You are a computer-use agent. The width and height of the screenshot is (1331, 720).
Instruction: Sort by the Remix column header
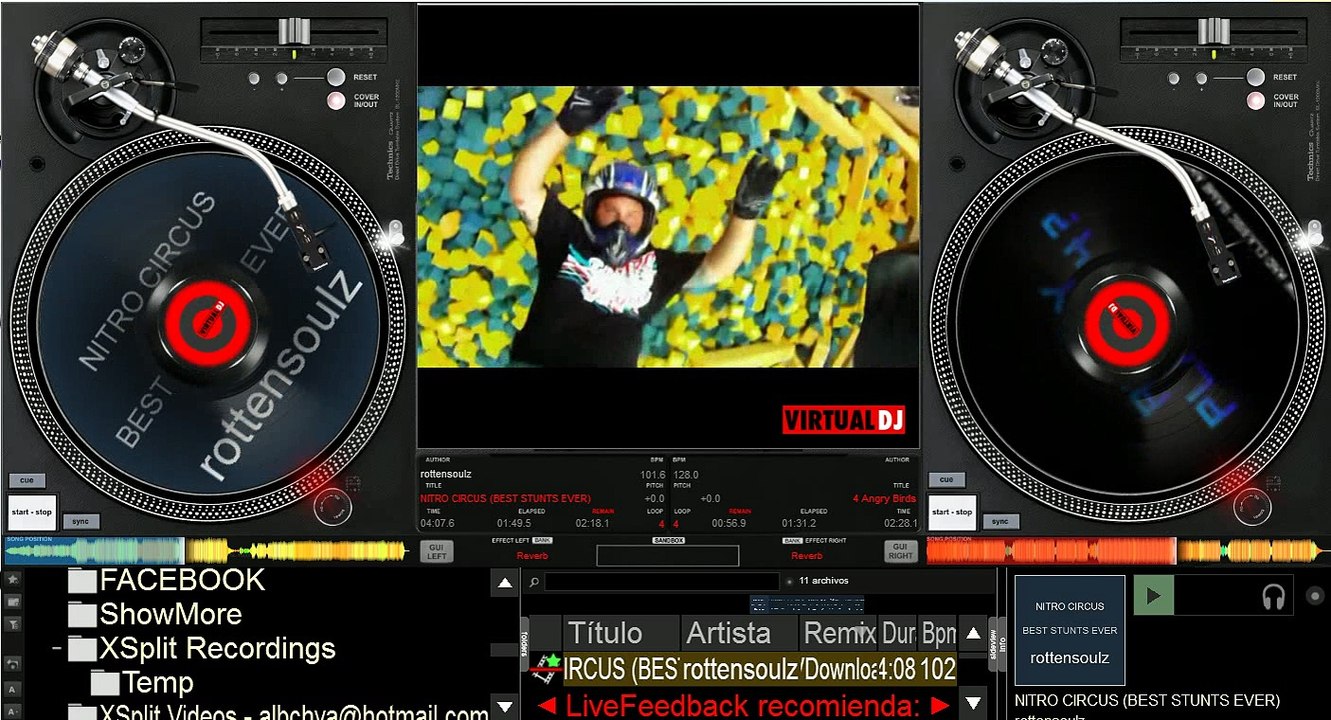point(839,633)
